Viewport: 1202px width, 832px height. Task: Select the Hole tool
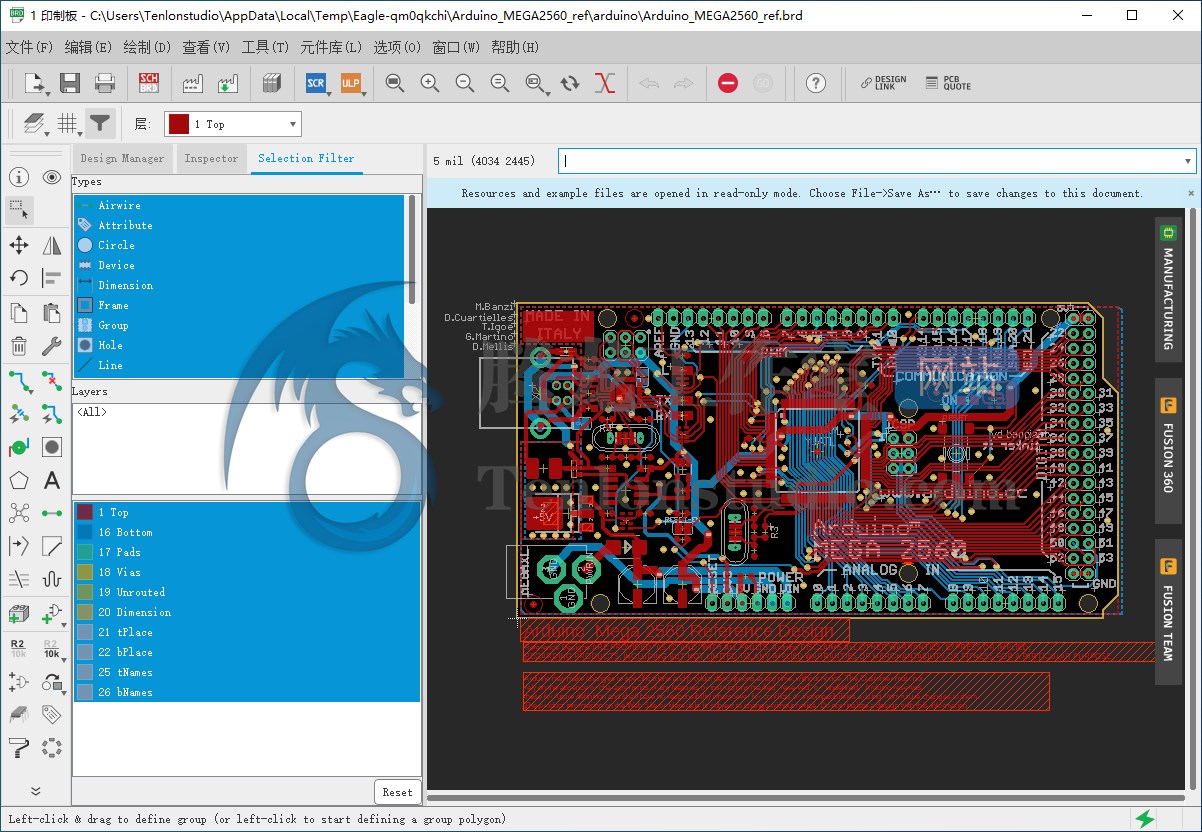point(52,447)
